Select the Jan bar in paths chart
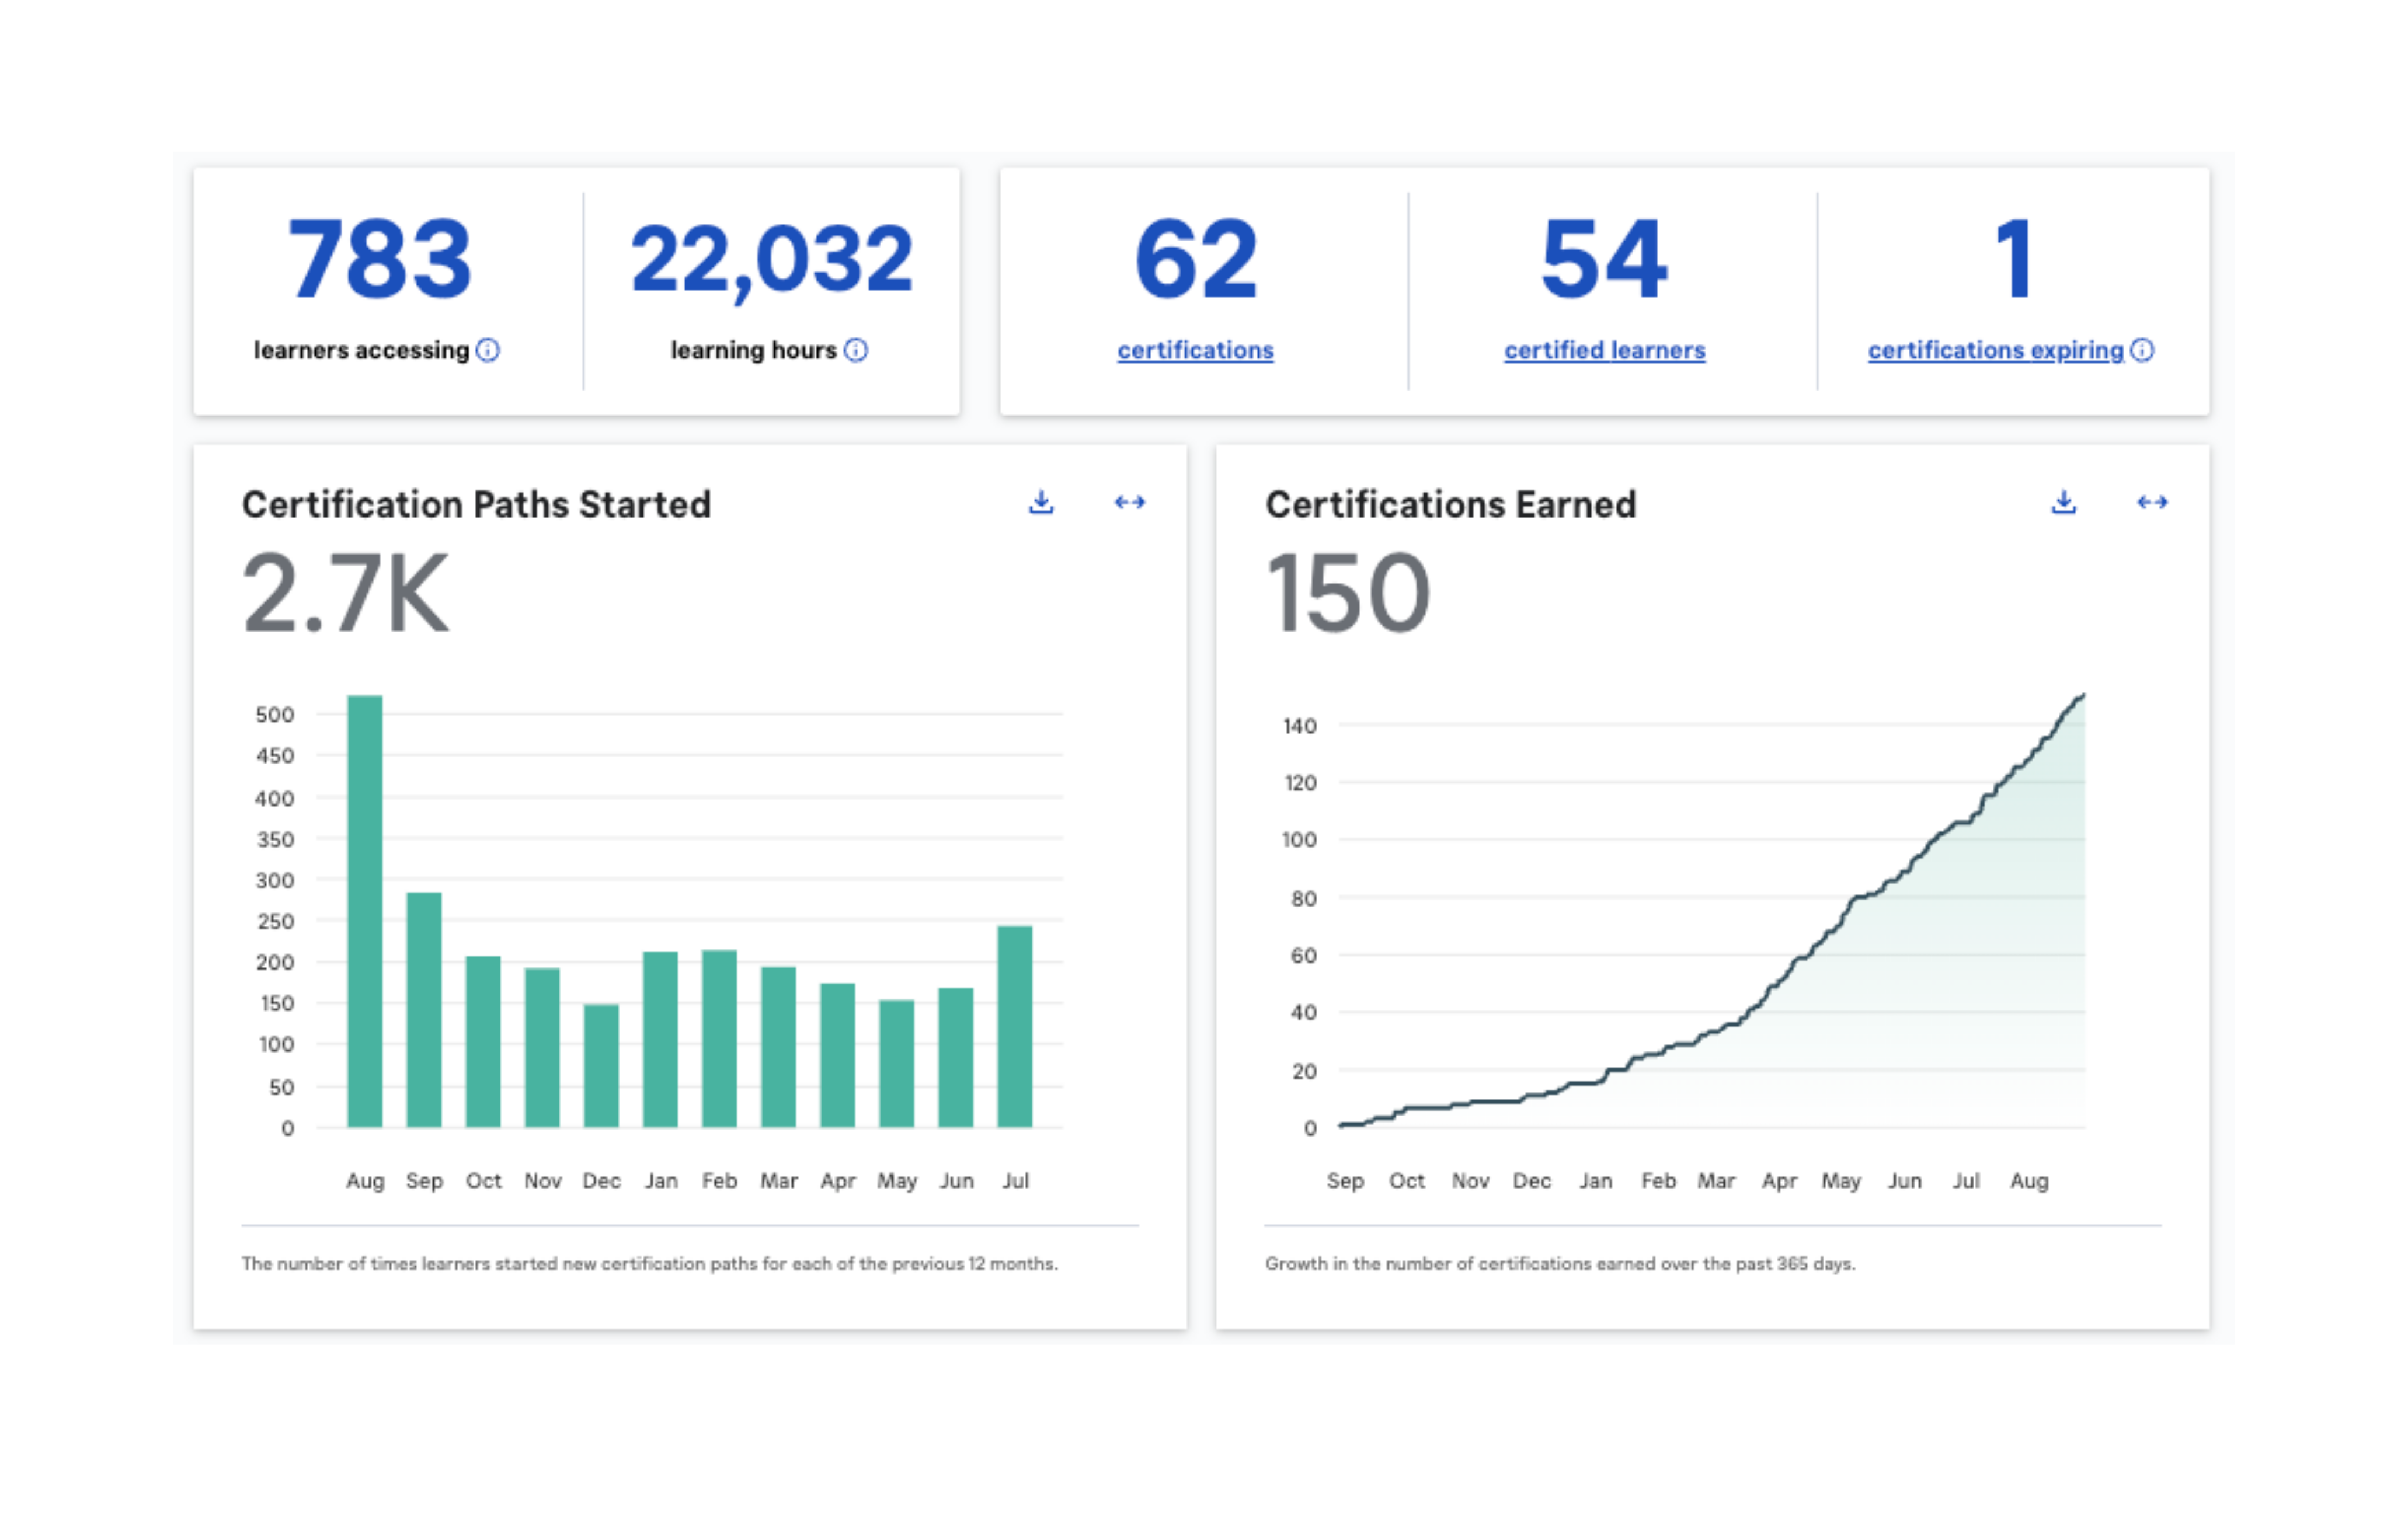The width and height of the screenshot is (2408, 1516). pos(660,1040)
